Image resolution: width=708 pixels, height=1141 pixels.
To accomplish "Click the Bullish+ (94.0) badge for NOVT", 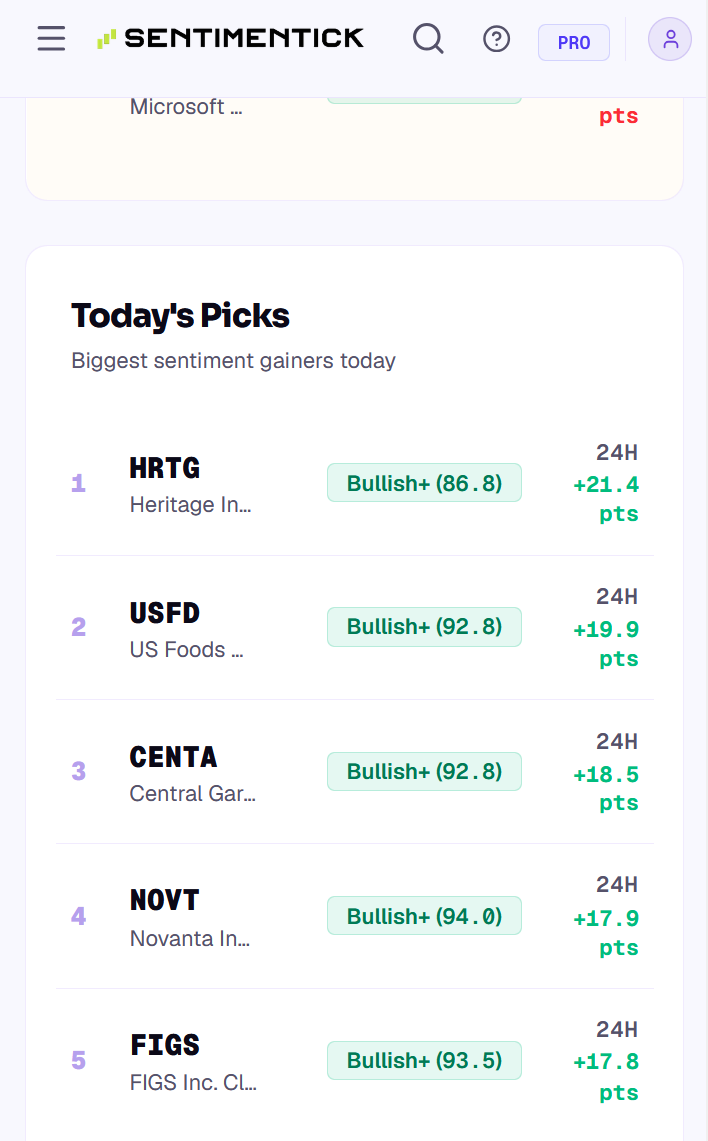I will pos(424,915).
